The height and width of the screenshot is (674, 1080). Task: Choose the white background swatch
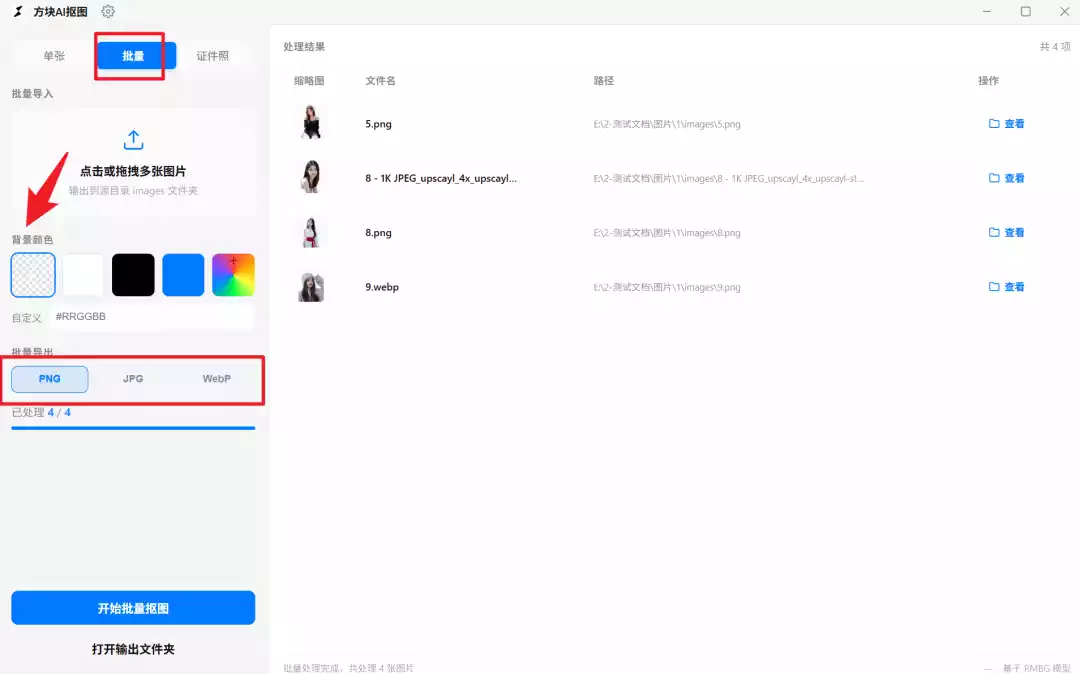[x=83, y=275]
